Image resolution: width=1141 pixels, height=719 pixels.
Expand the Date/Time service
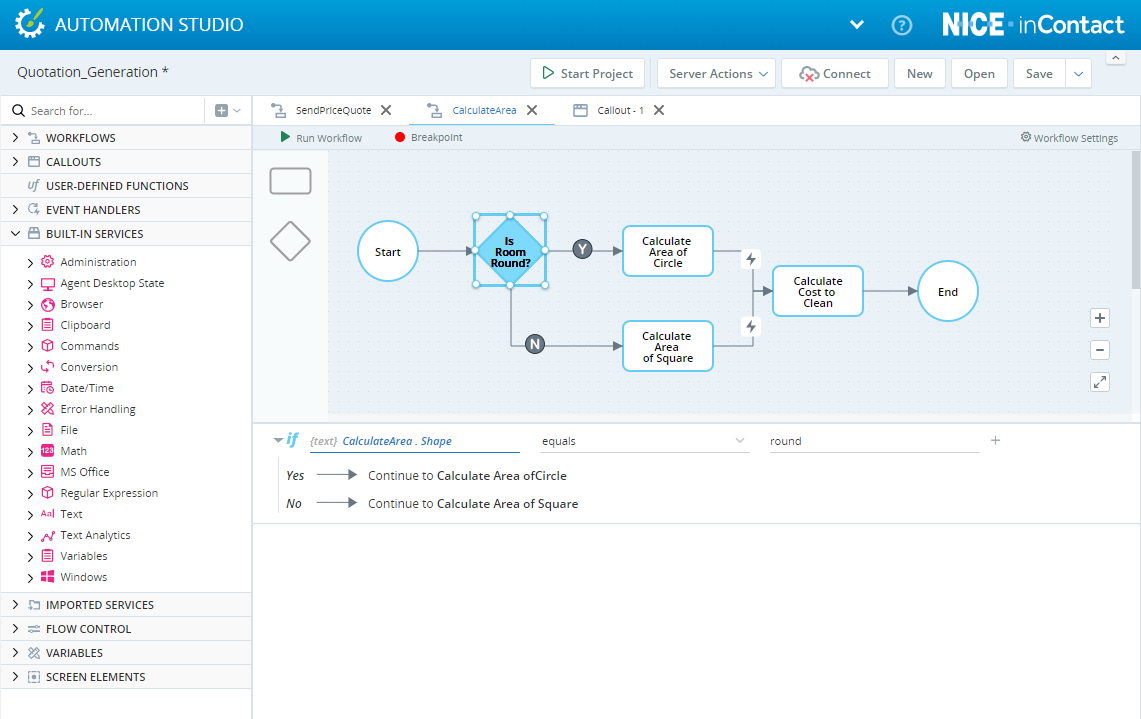click(x=30, y=389)
